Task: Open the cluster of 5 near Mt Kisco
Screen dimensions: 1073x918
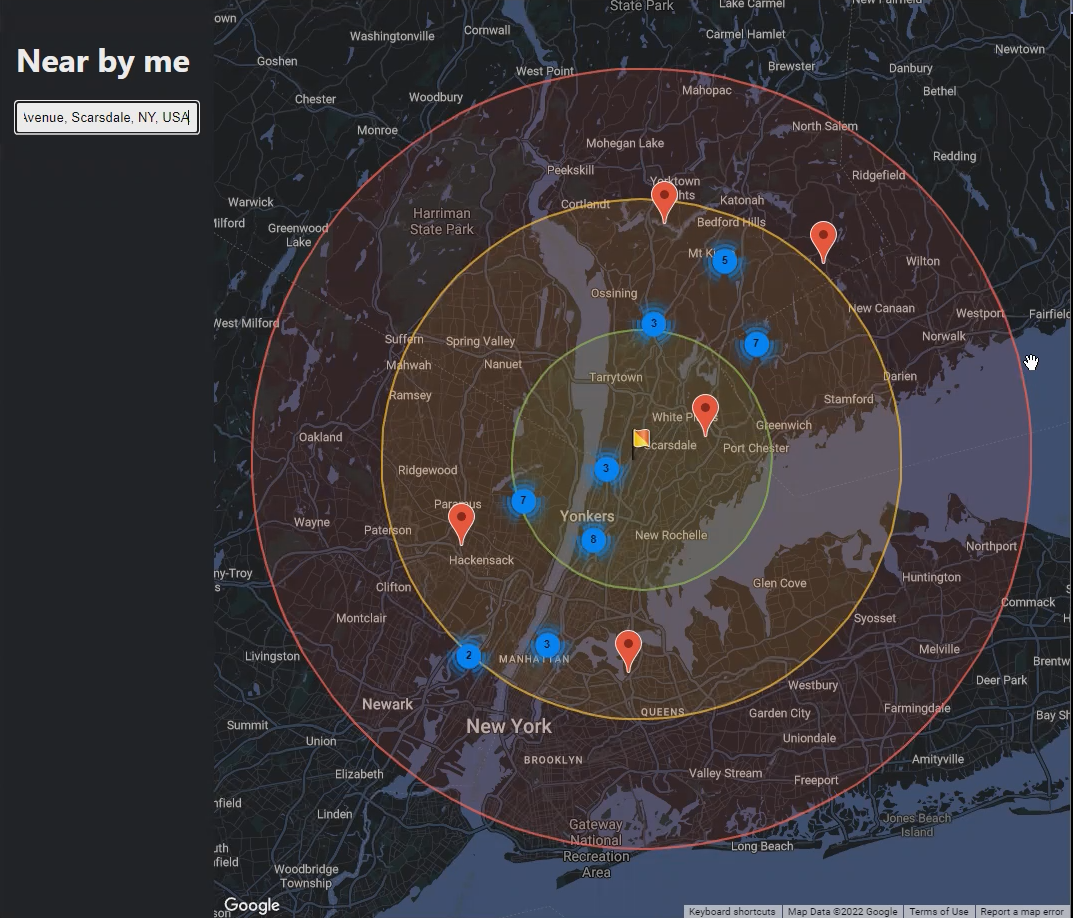Action: point(725,260)
